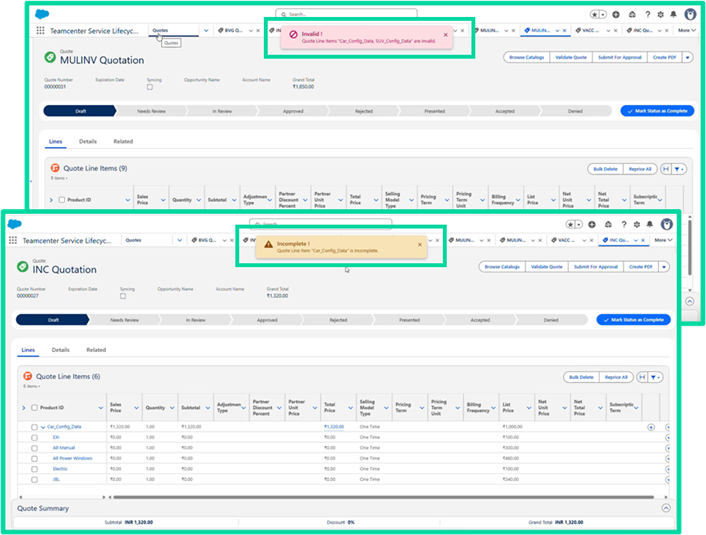Switch to Details tab on INC Quotation
Image resolution: width=706 pixels, height=535 pixels.
click(60, 350)
